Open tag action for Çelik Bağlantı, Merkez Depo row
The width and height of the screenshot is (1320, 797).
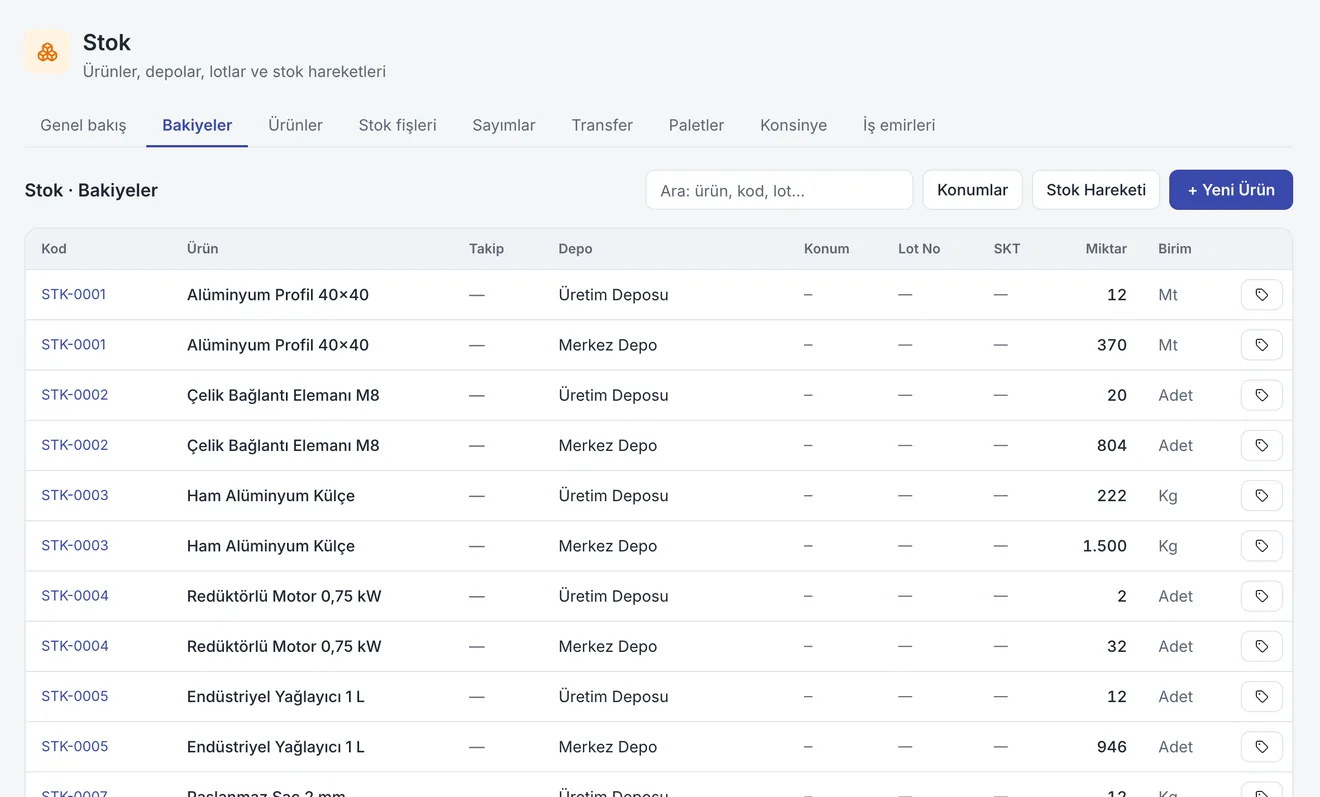[x=1261, y=445]
